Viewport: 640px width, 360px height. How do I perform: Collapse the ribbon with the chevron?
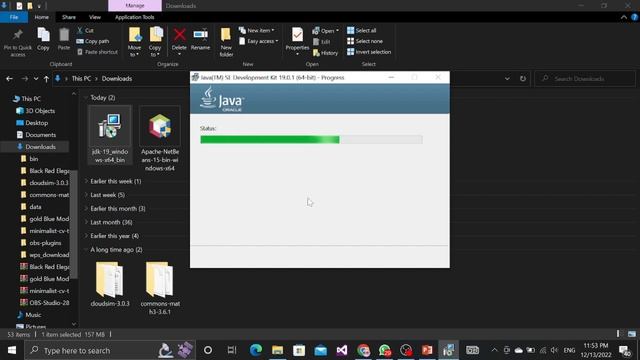[x=624, y=17]
